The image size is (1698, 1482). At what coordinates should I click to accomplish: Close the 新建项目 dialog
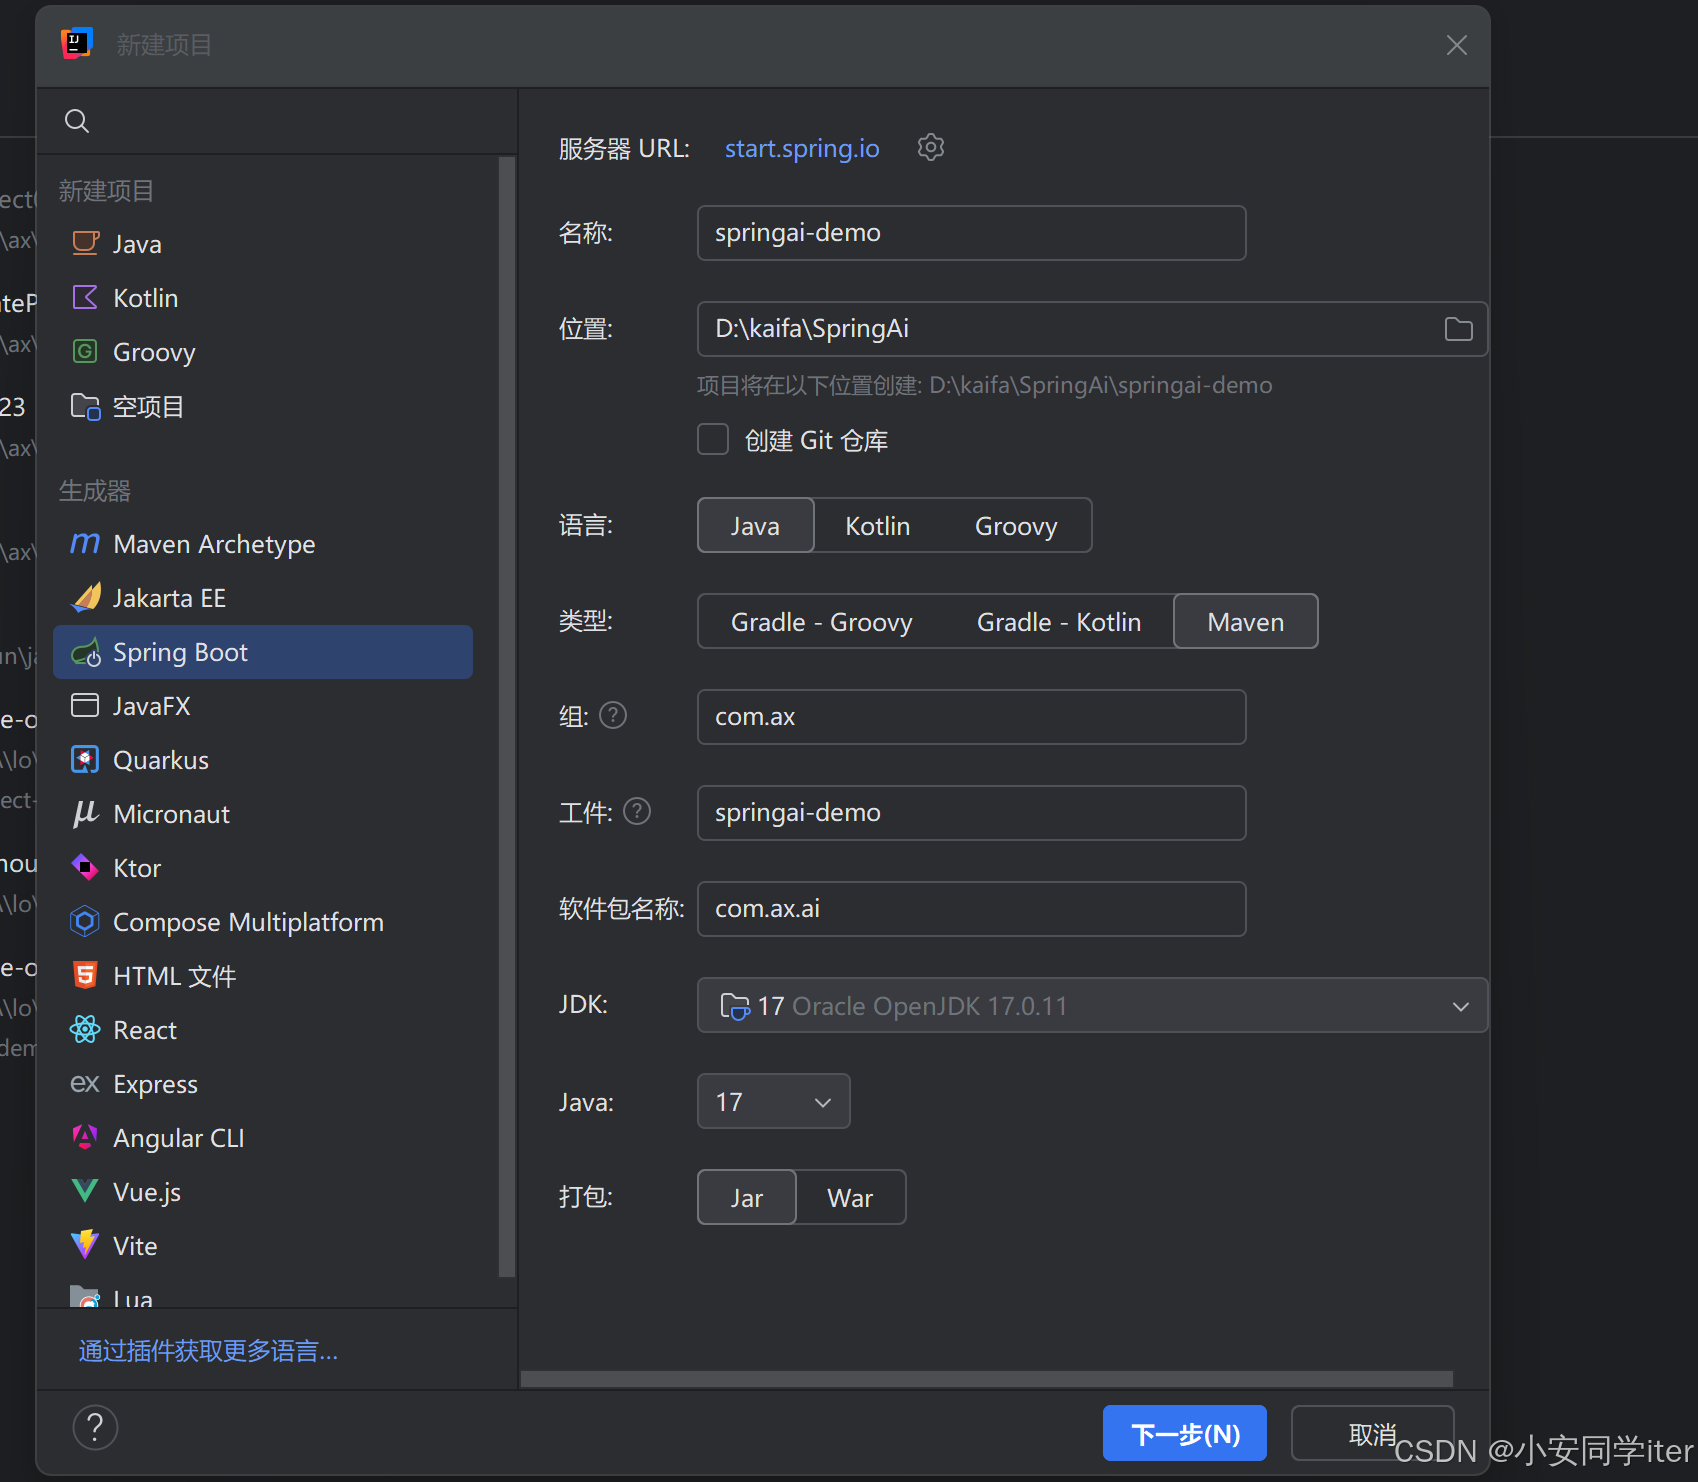[x=1457, y=45]
